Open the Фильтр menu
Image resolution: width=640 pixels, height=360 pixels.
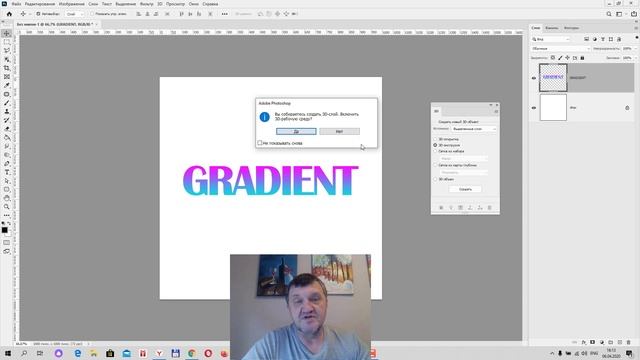pyautogui.click(x=147, y=4)
